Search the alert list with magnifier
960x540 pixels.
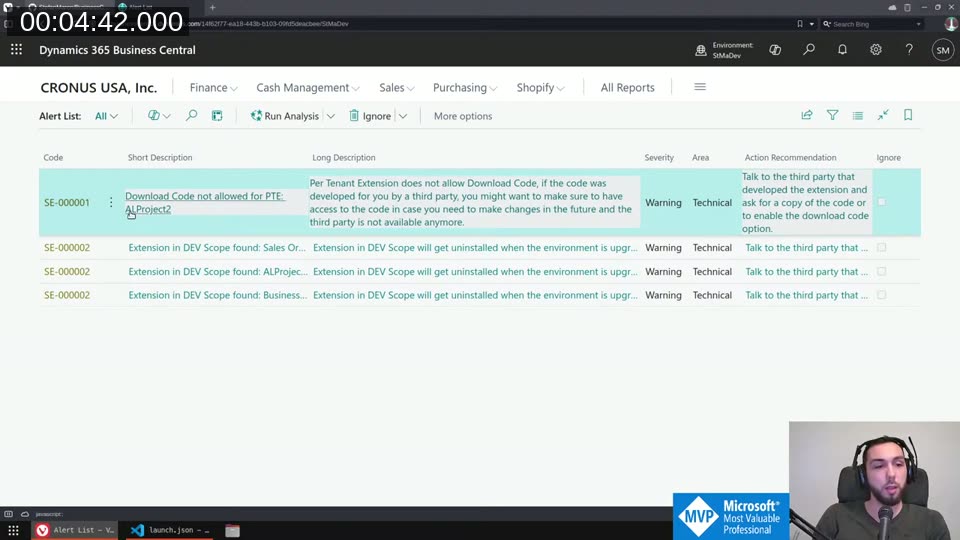click(x=192, y=116)
